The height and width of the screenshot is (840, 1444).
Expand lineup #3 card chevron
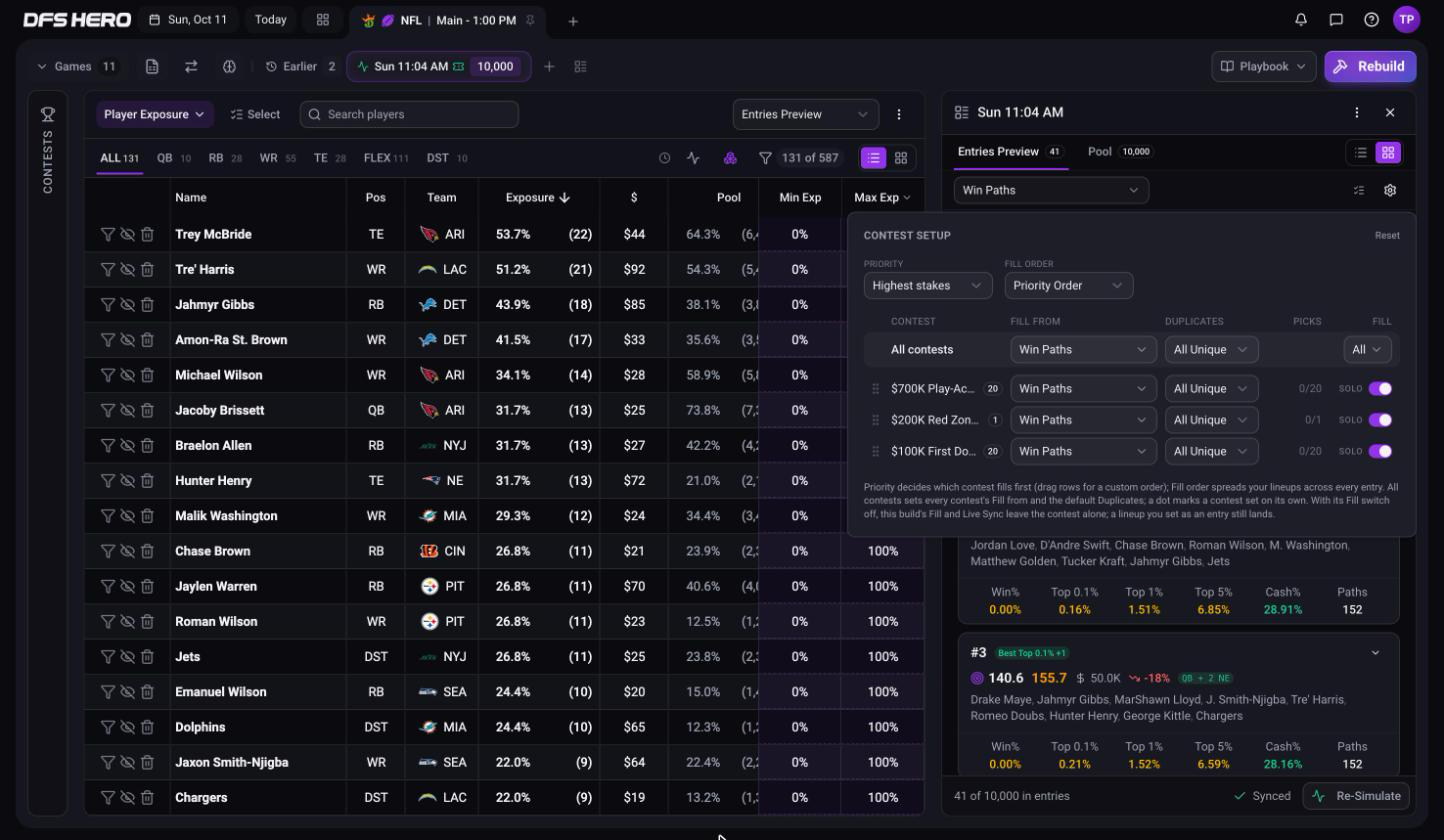(1375, 653)
